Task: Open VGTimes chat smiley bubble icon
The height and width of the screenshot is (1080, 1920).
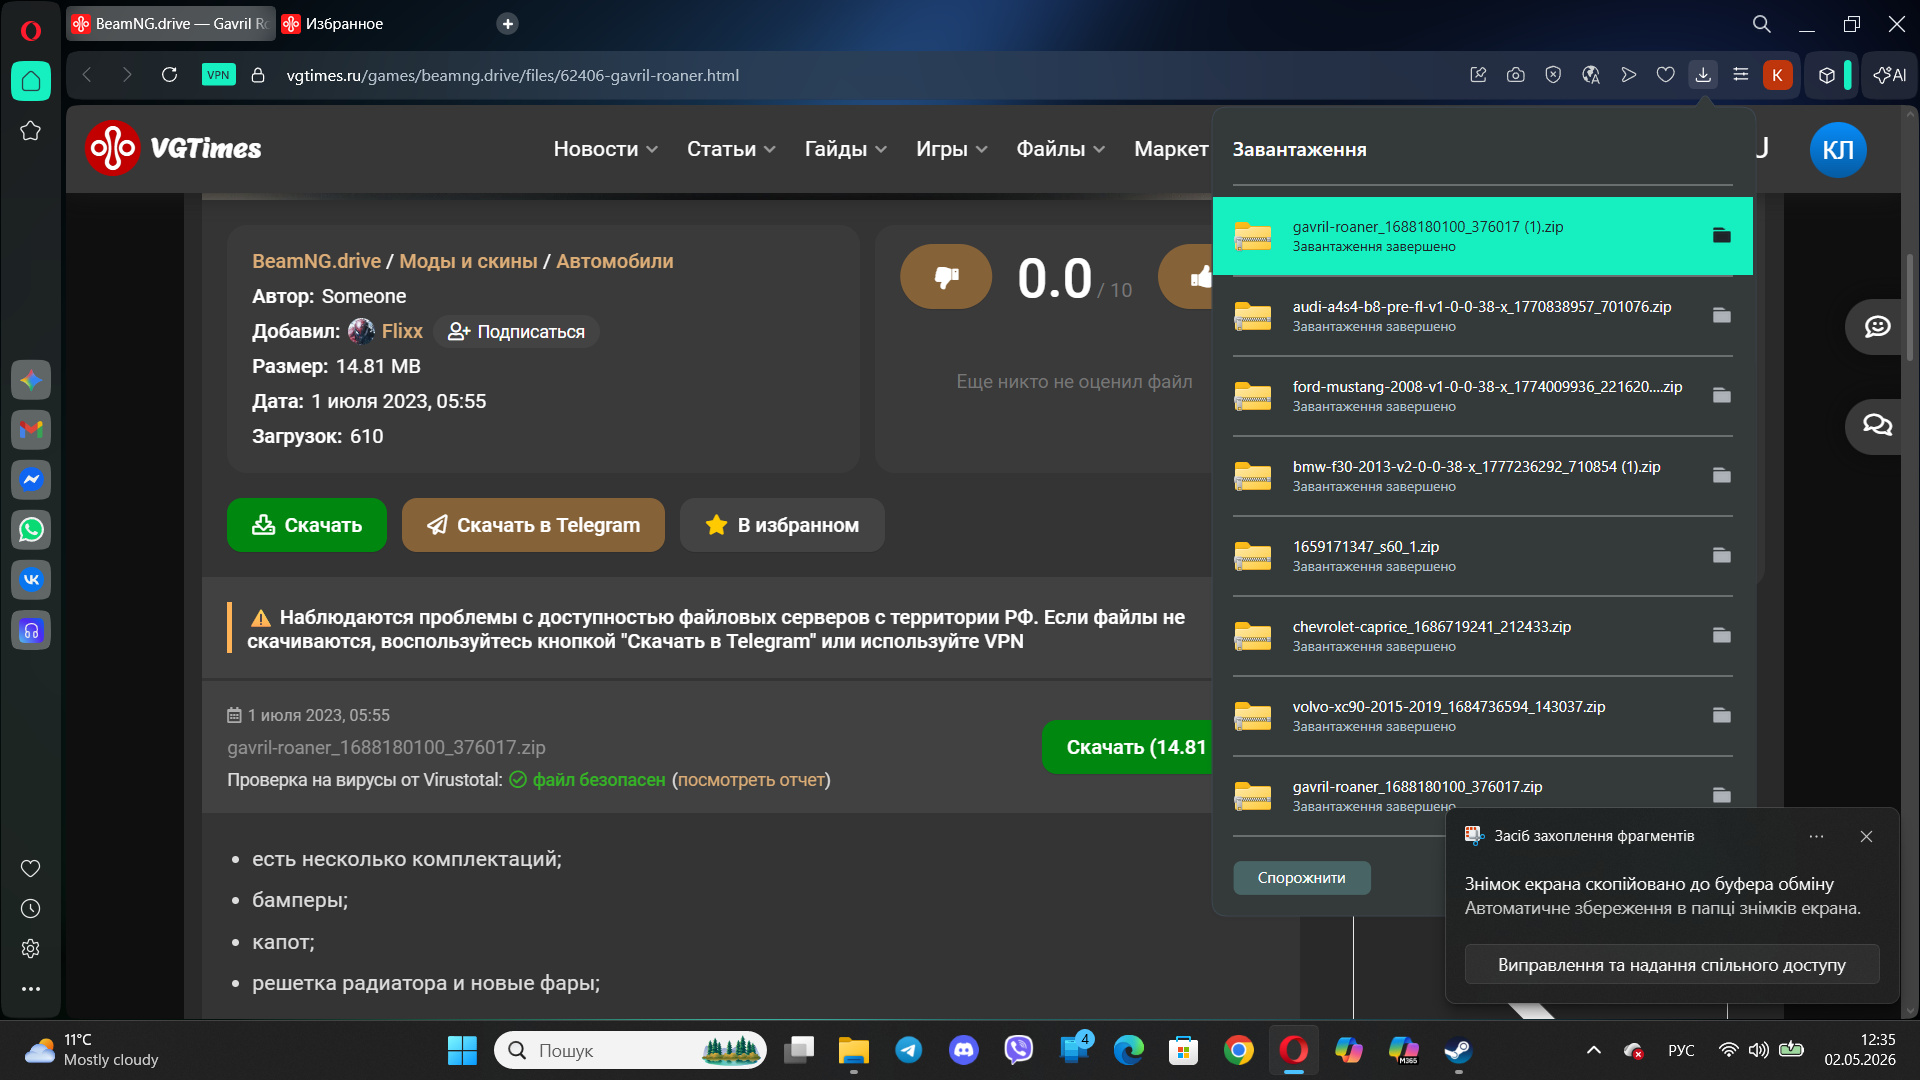Action: pyautogui.click(x=1877, y=327)
